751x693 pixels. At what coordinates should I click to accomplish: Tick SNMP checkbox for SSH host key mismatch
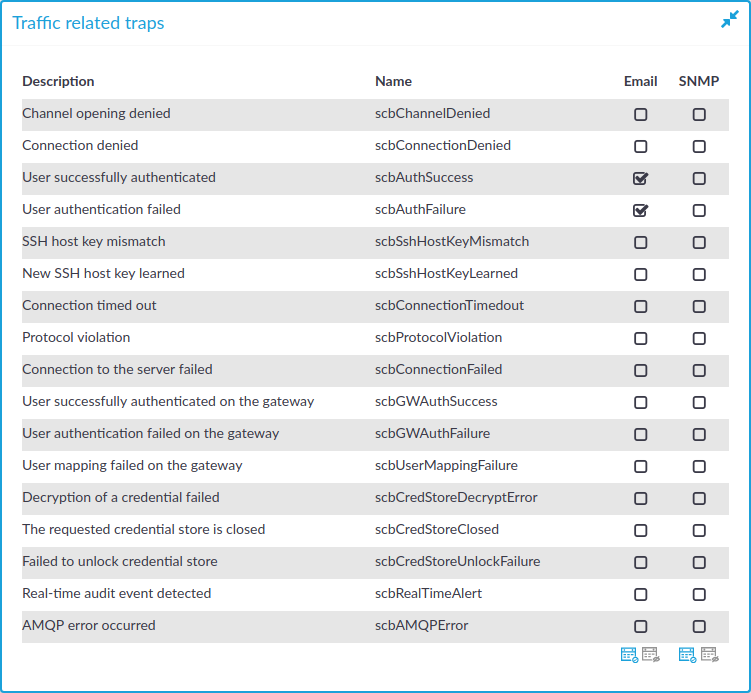699,242
